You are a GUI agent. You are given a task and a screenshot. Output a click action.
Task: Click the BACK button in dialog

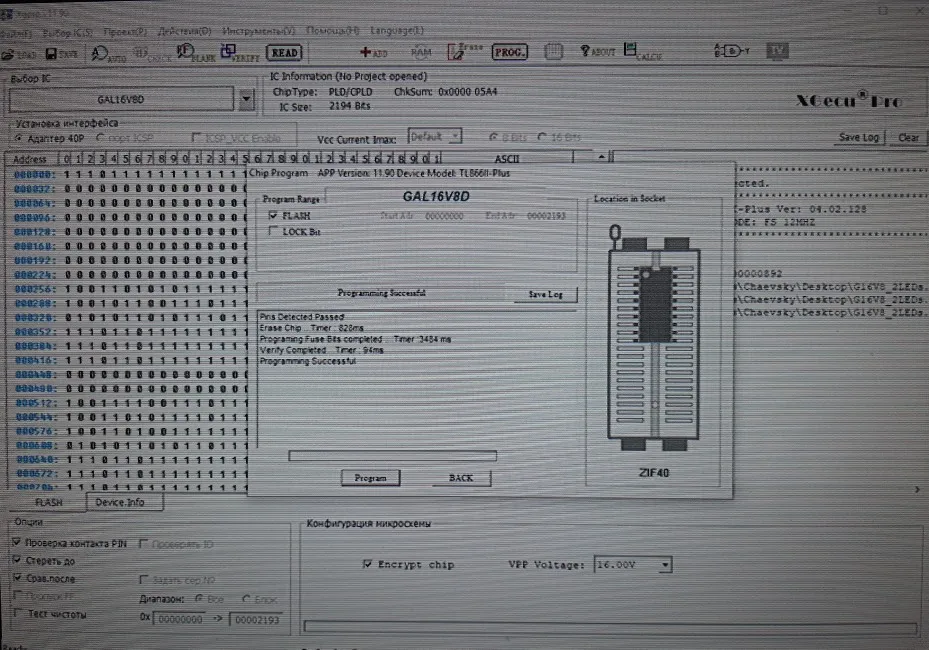461,478
